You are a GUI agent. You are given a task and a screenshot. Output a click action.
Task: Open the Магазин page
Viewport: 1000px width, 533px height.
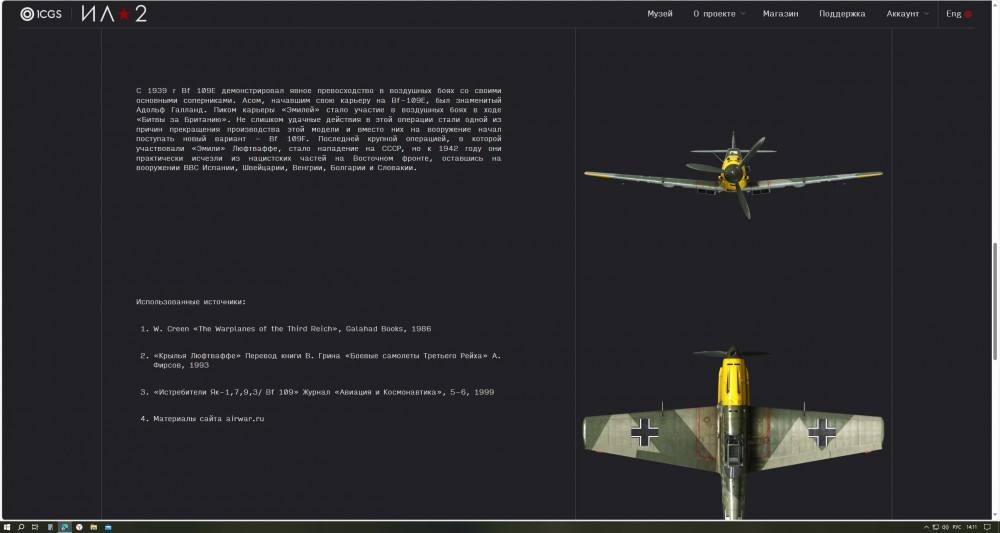click(x=780, y=13)
